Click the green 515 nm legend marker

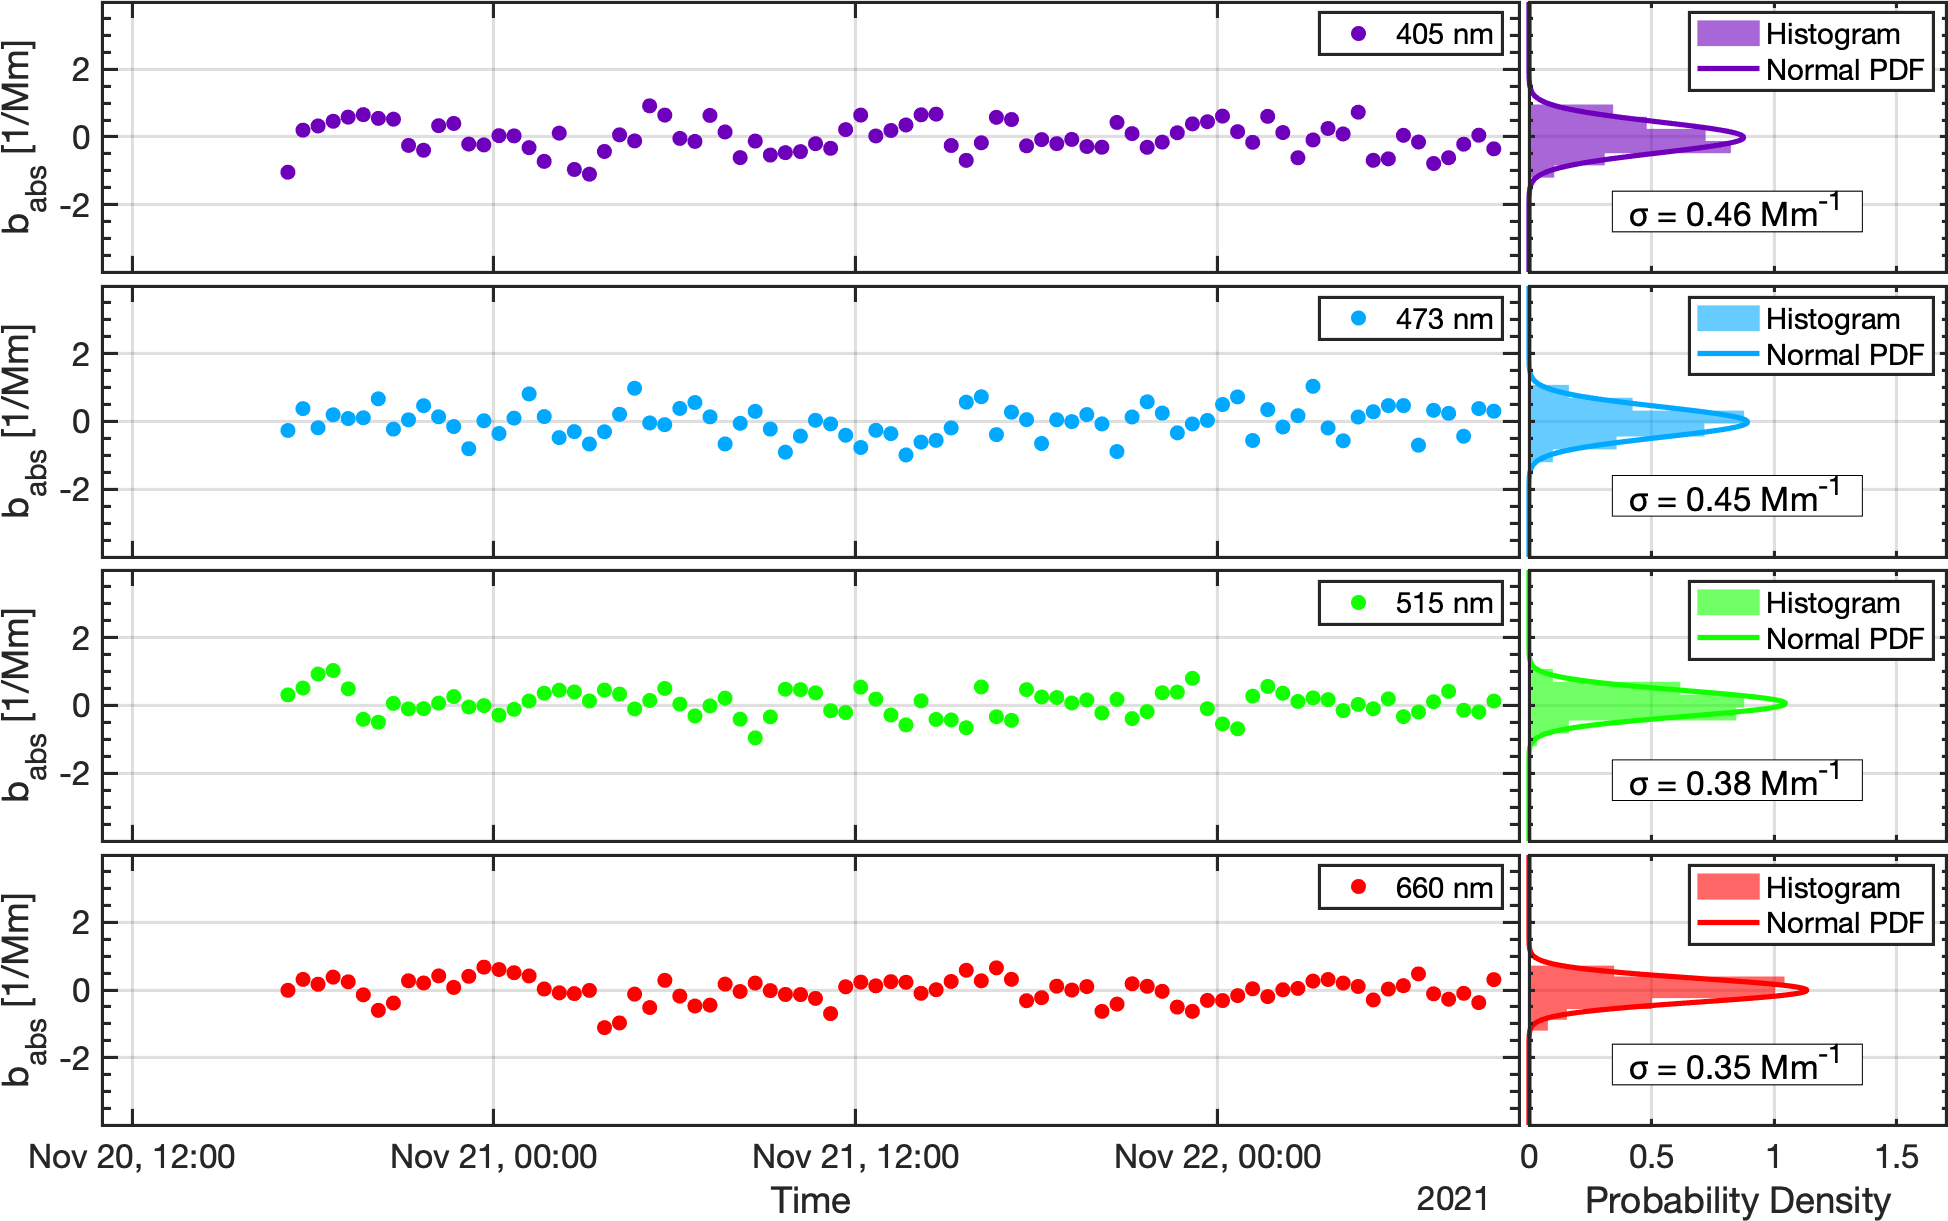1358,603
